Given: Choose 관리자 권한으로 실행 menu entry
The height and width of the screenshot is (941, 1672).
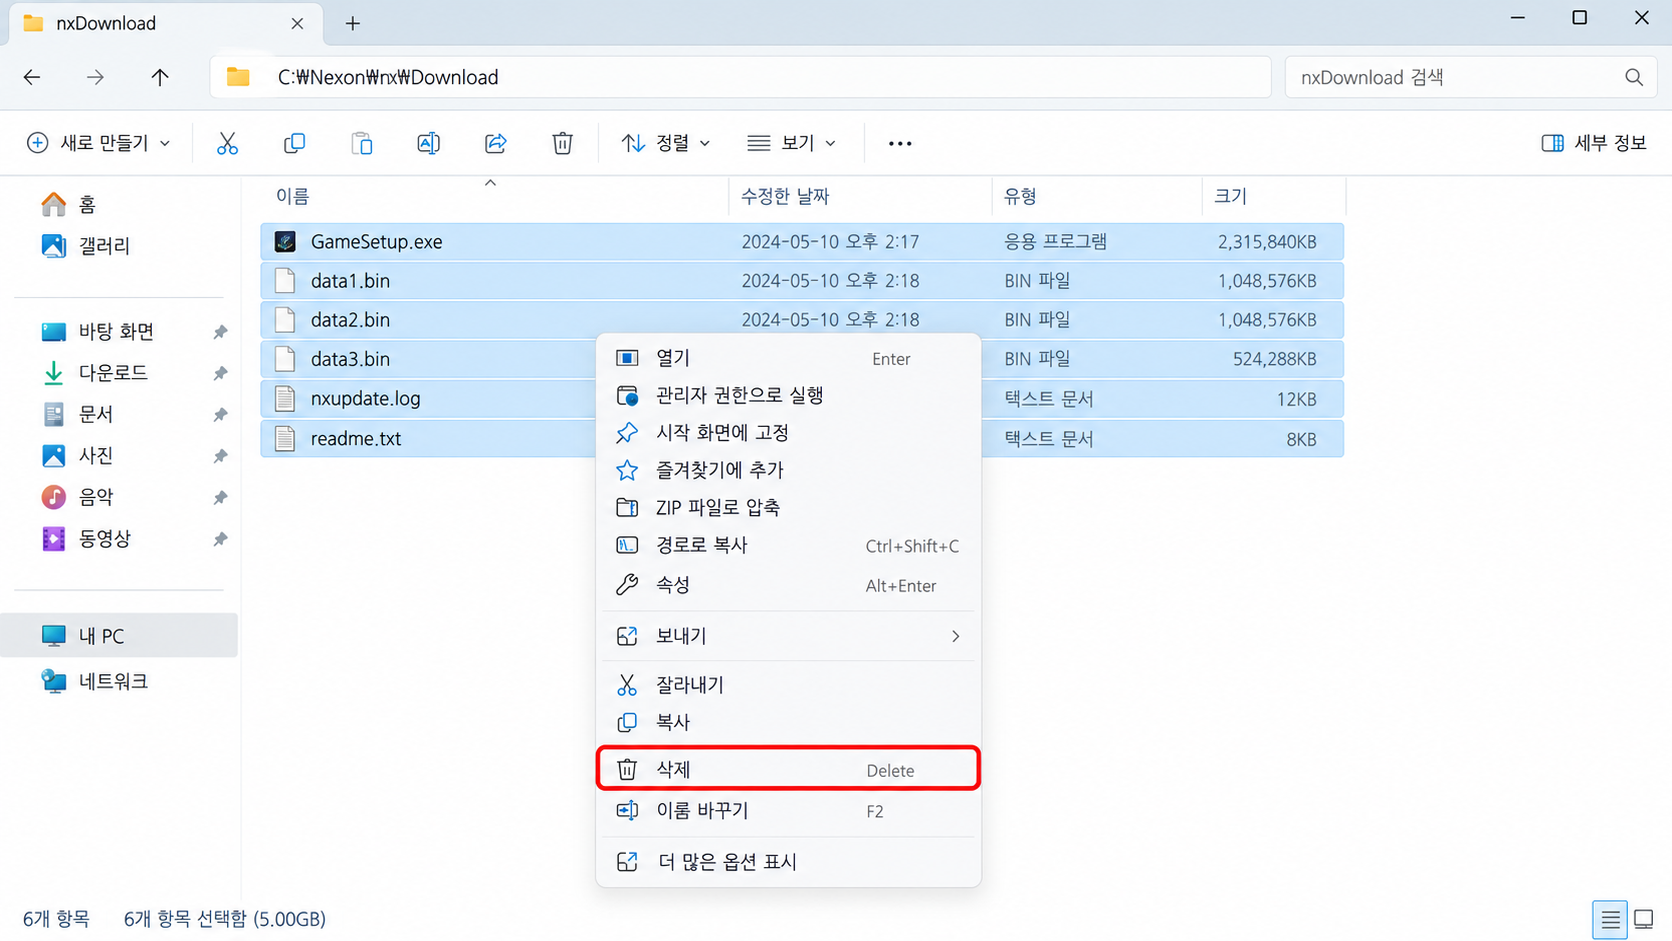Looking at the screenshot, I should [788, 395].
